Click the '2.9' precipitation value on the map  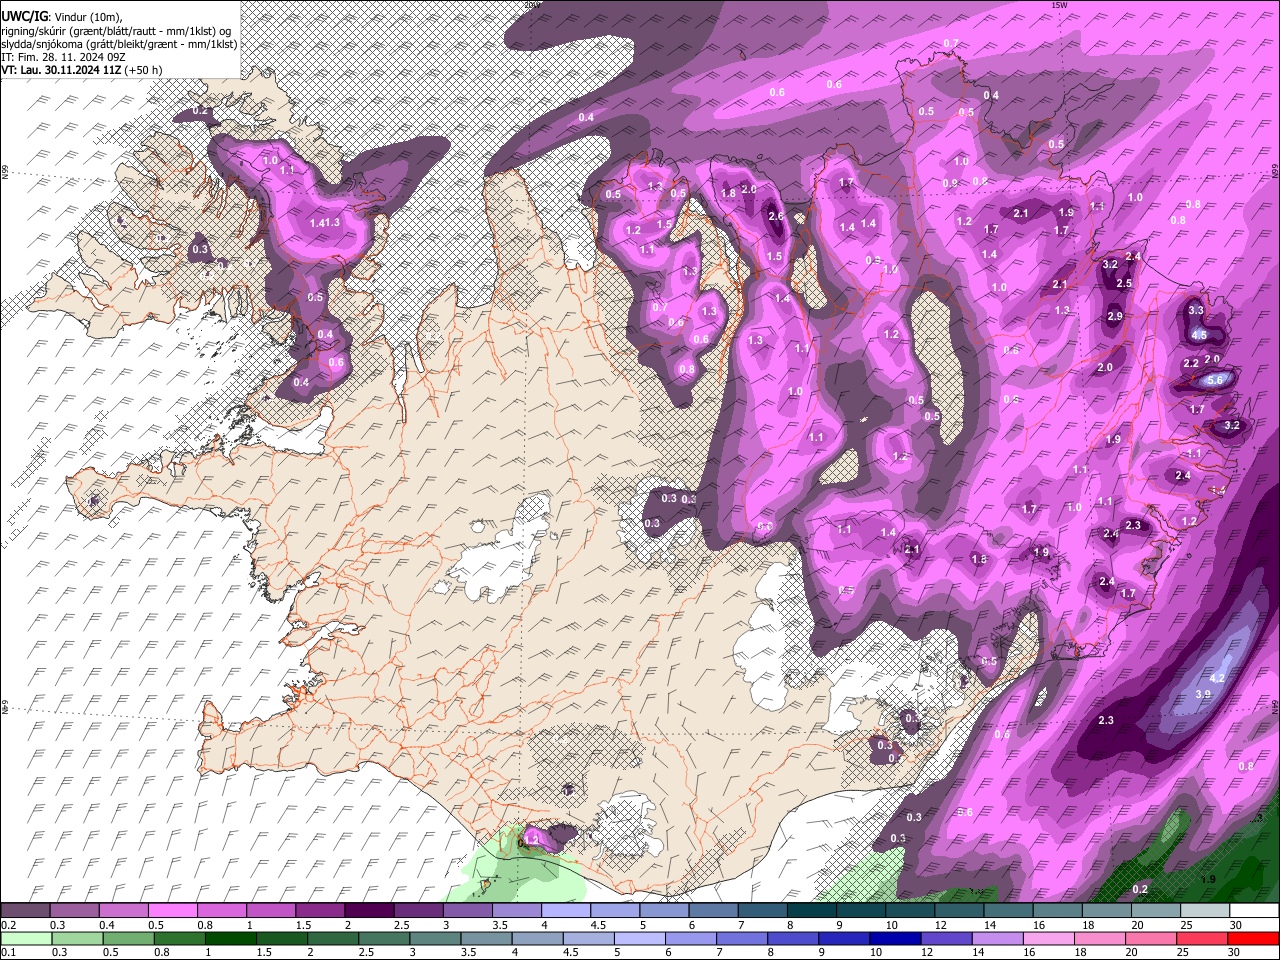pos(1115,317)
